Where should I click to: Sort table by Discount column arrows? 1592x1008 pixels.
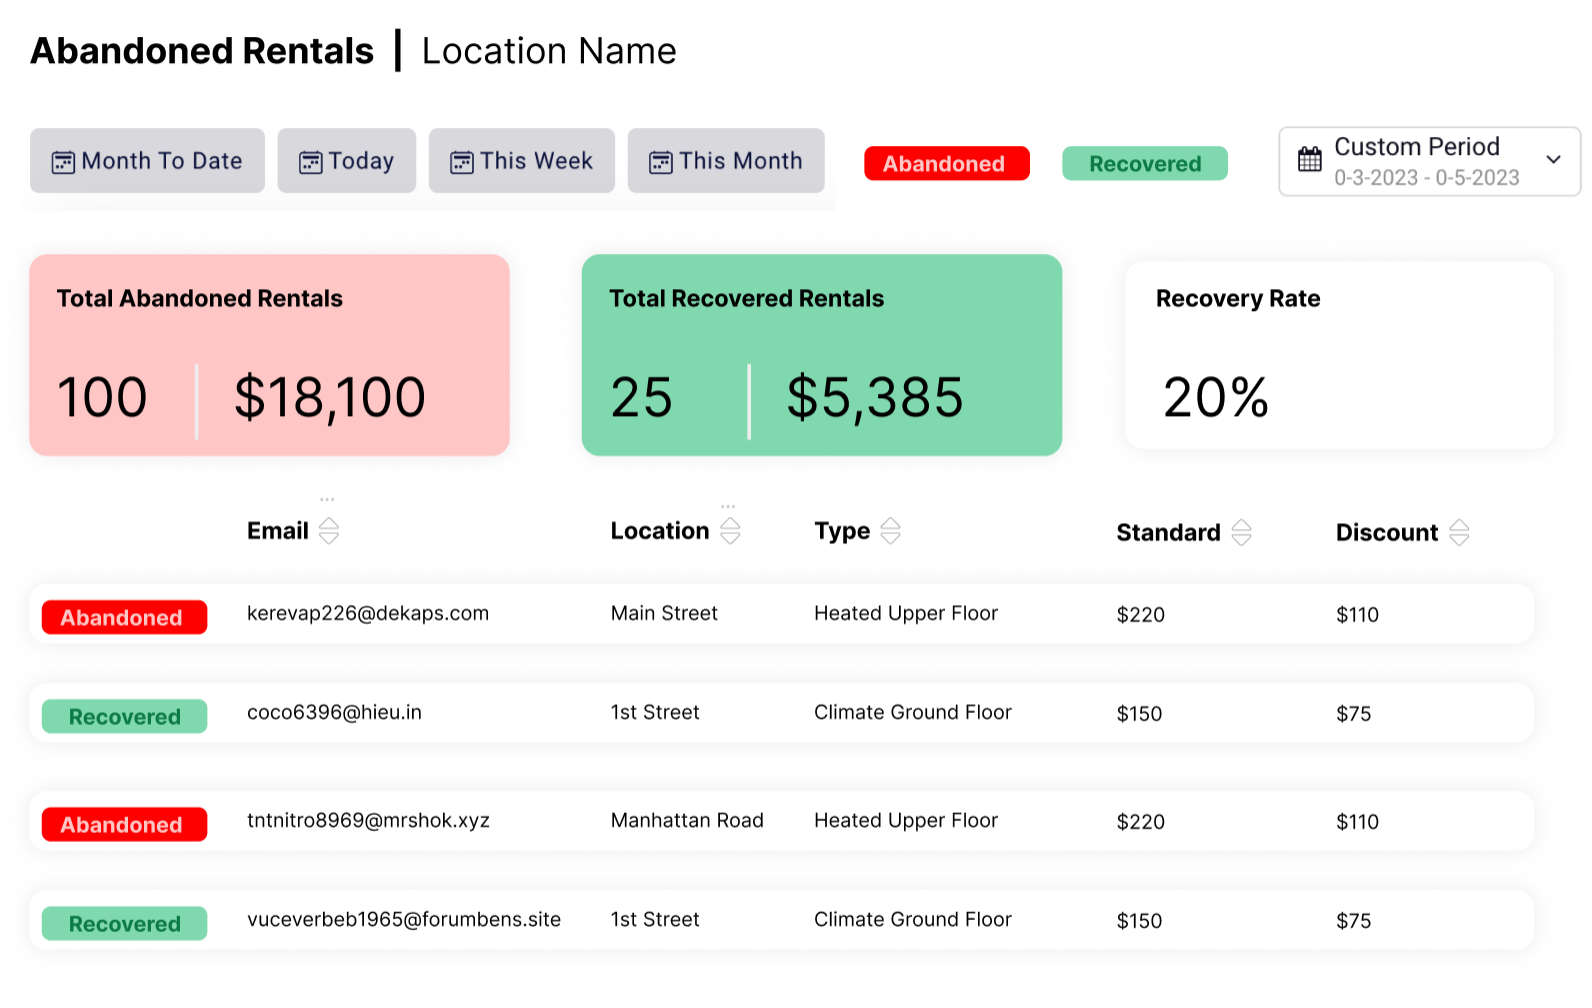coord(1460,533)
